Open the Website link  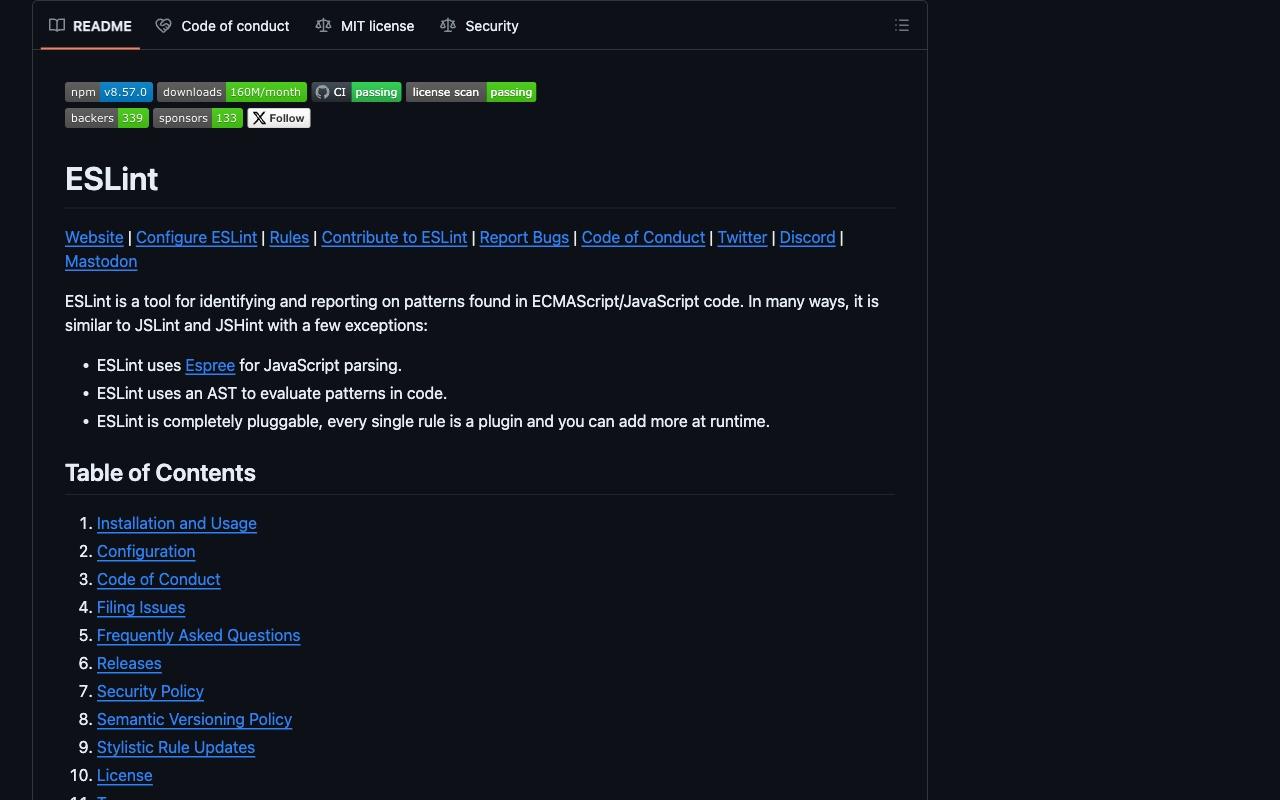click(x=94, y=237)
